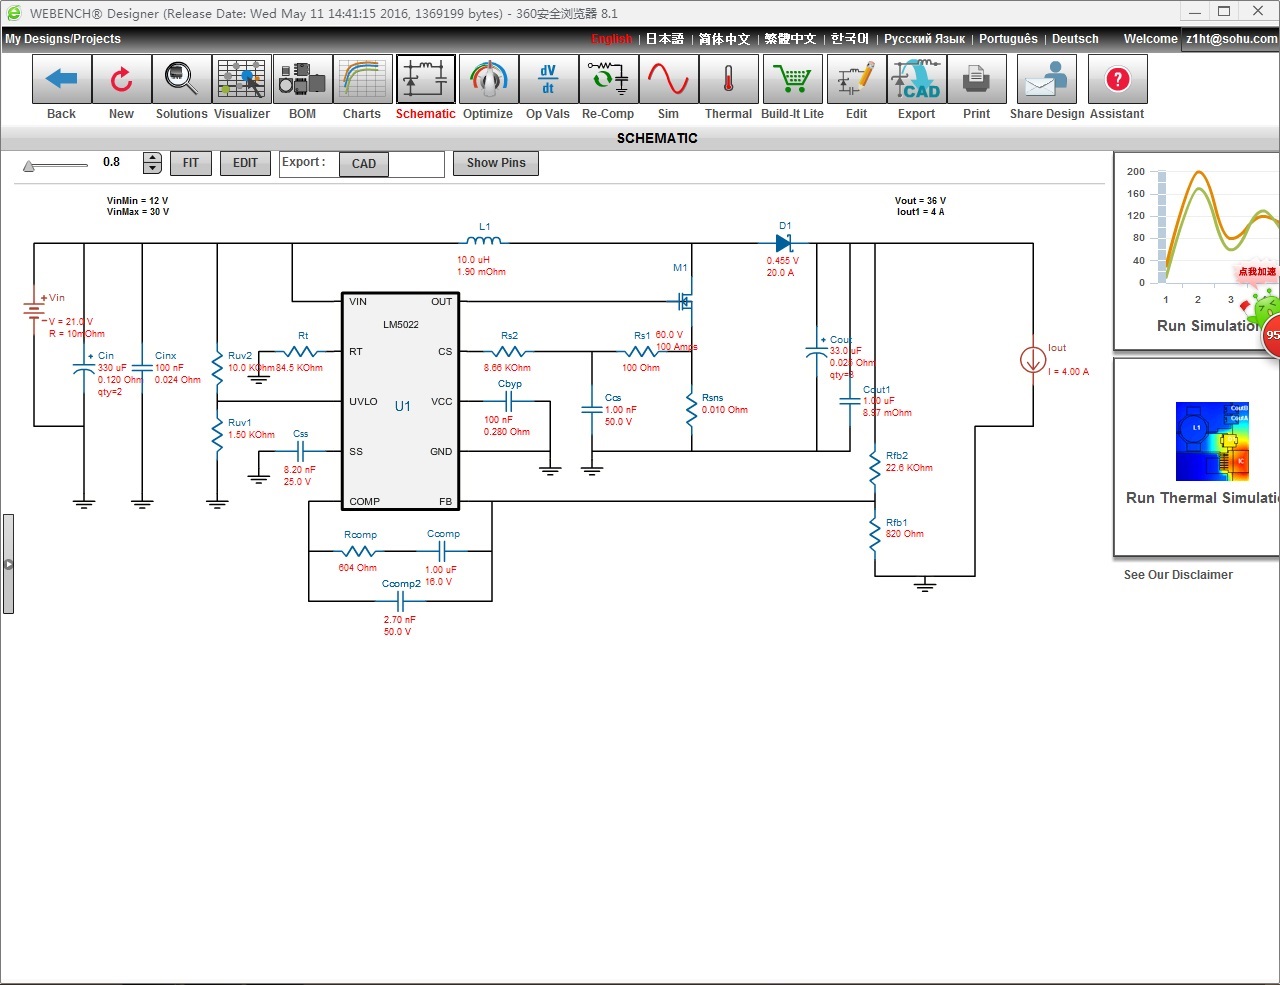Launch the Sim sine wave icon

click(x=668, y=80)
